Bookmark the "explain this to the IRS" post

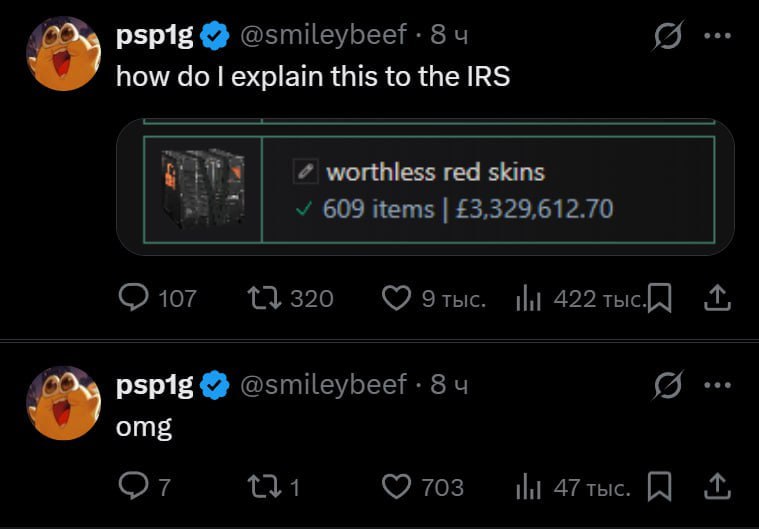[x=658, y=297]
